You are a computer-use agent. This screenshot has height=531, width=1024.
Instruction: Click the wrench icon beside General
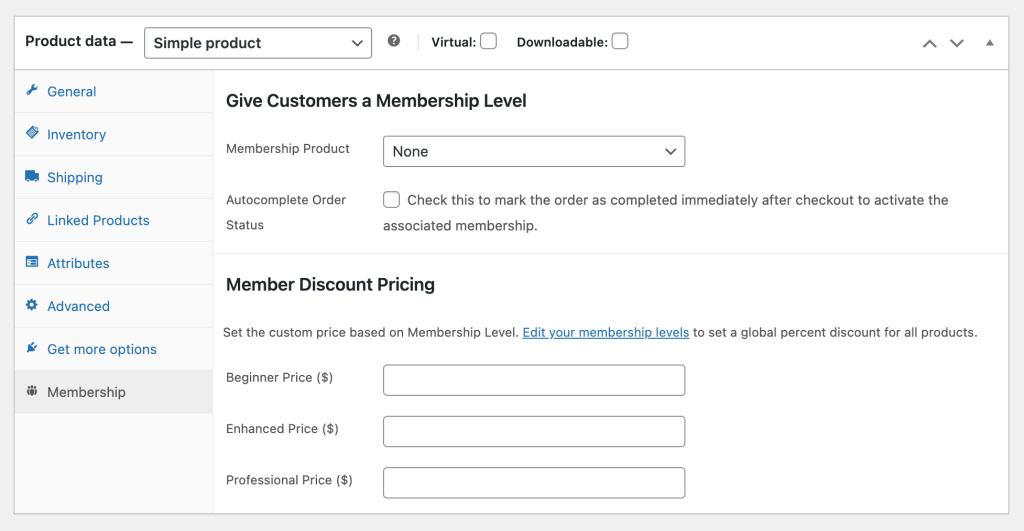click(32, 91)
